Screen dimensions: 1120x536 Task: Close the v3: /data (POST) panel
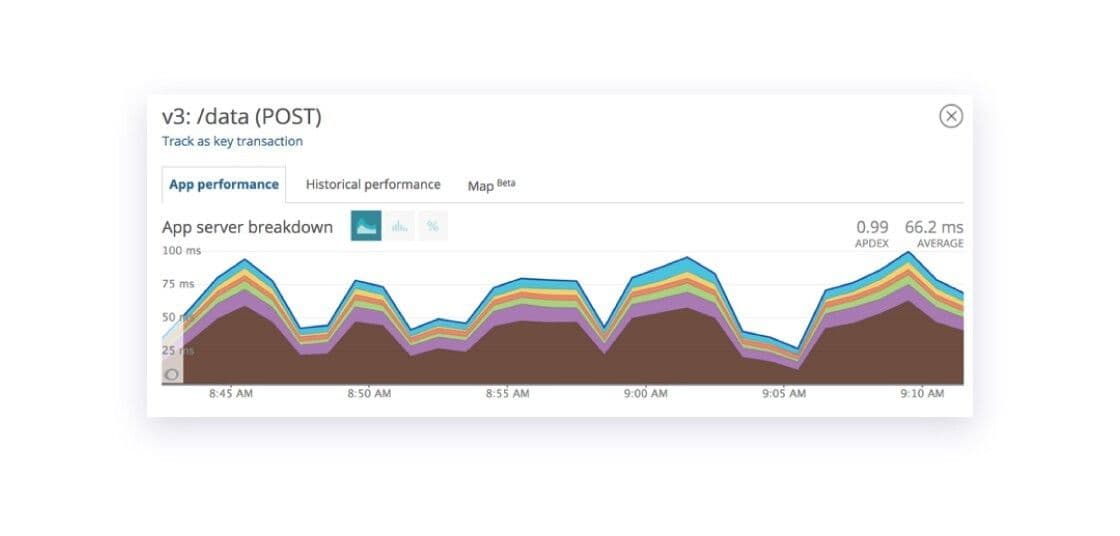coord(951,116)
